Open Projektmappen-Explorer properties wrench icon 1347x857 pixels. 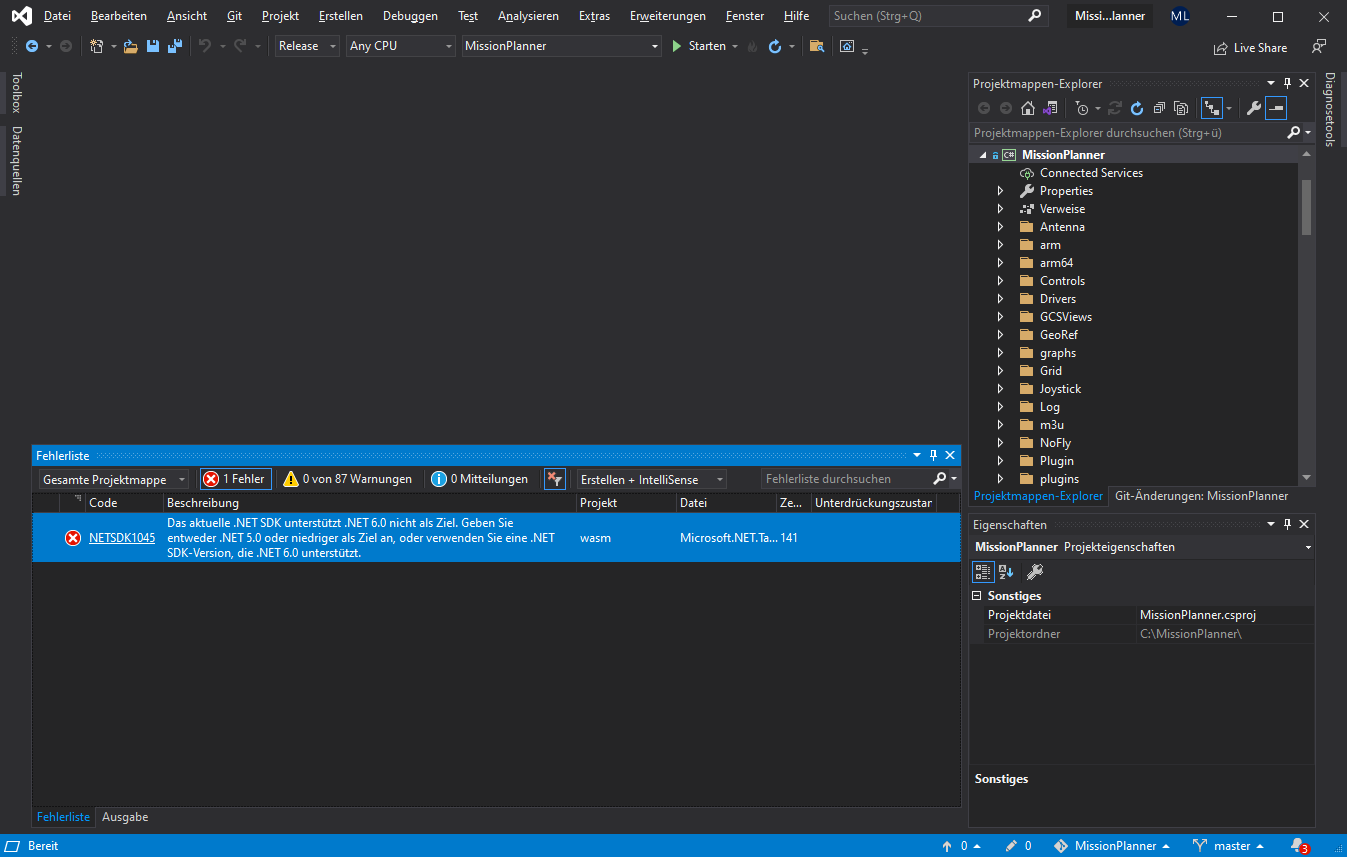(1253, 108)
